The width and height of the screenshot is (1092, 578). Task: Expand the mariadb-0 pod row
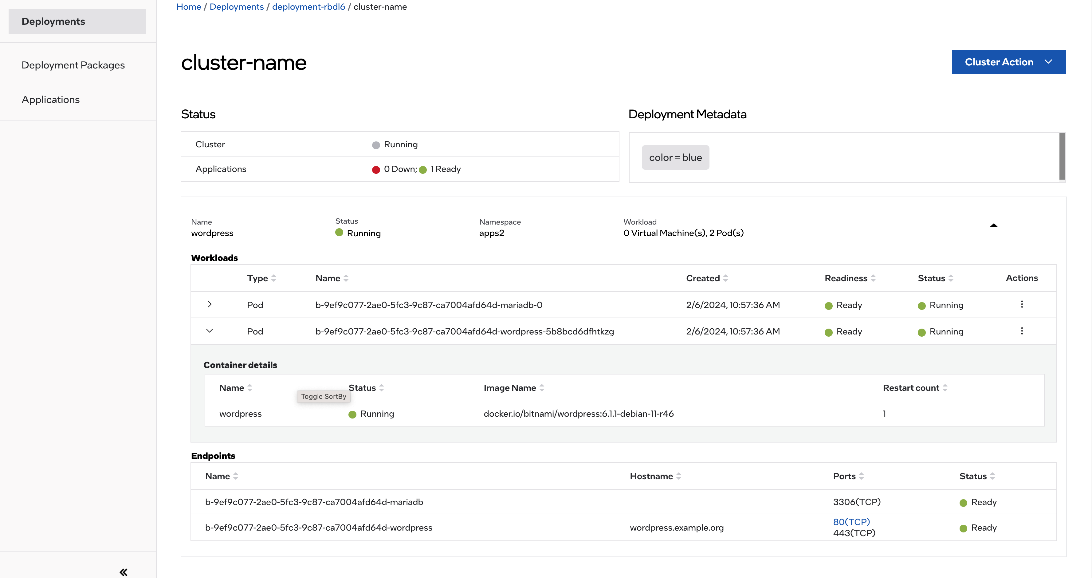209,304
